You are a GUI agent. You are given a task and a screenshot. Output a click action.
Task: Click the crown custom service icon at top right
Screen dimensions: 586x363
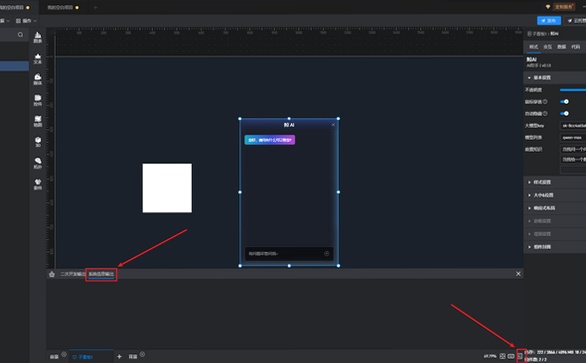pyautogui.click(x=548, y=7)
